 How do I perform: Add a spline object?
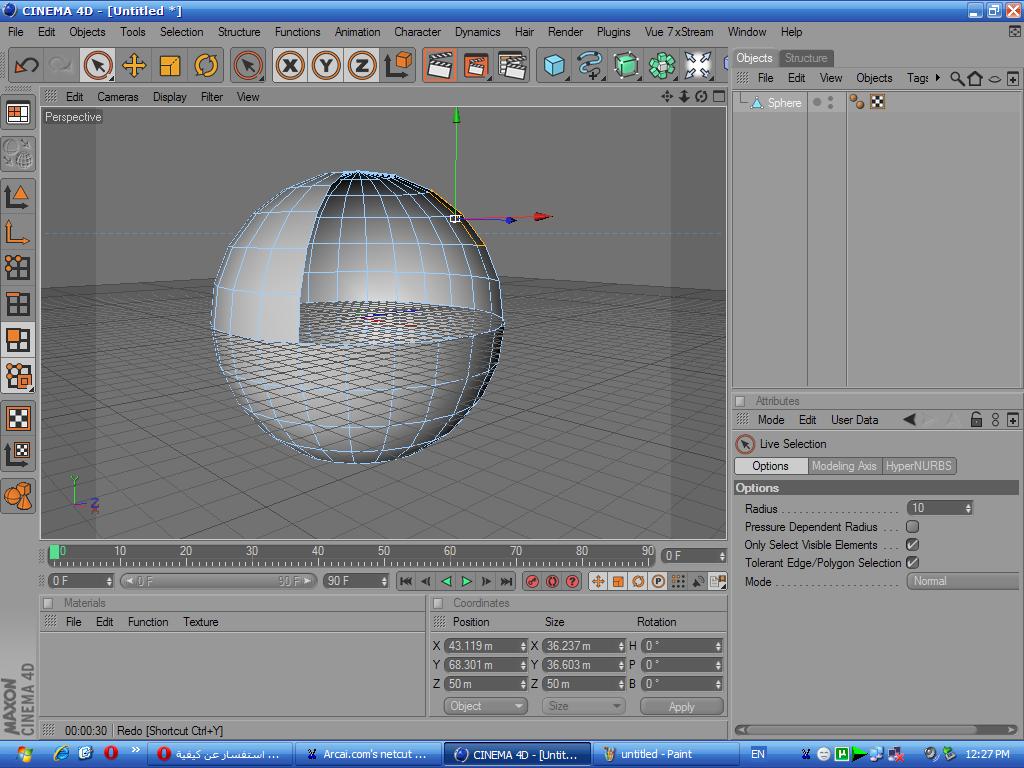pyautogui.click(x=590, y=65)
